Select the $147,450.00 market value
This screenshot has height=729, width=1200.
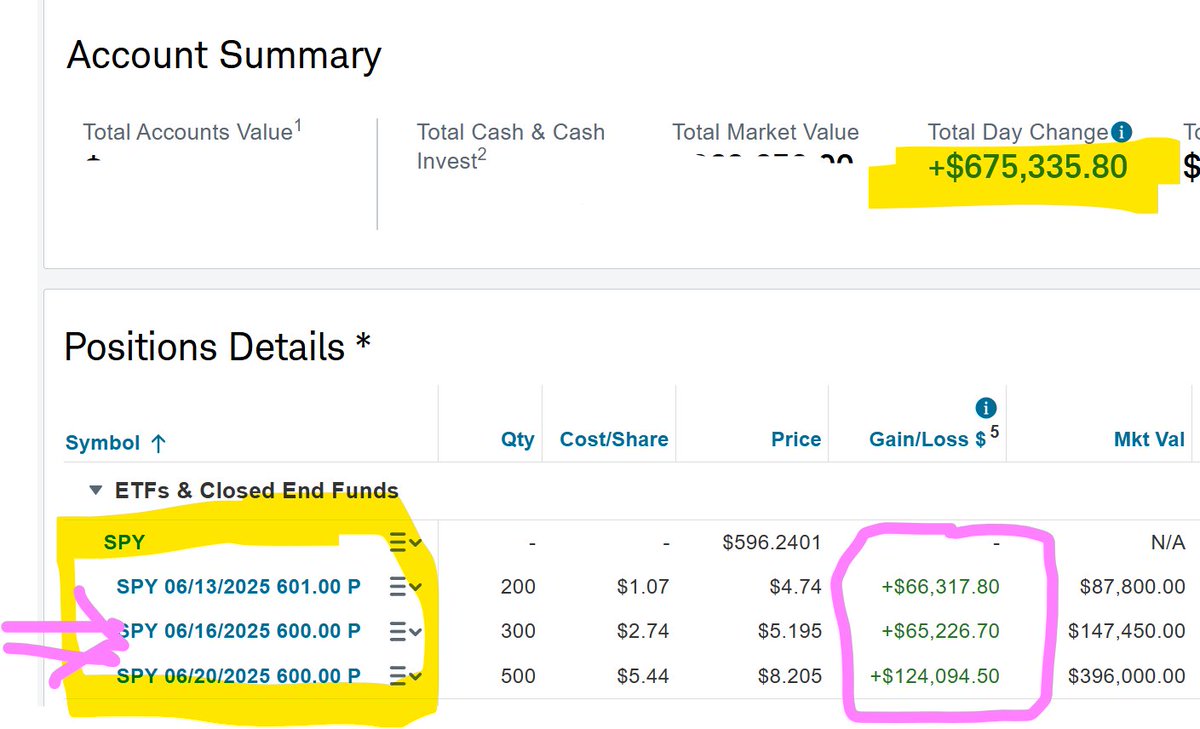pyautogui.click(x=1127, y=631)
